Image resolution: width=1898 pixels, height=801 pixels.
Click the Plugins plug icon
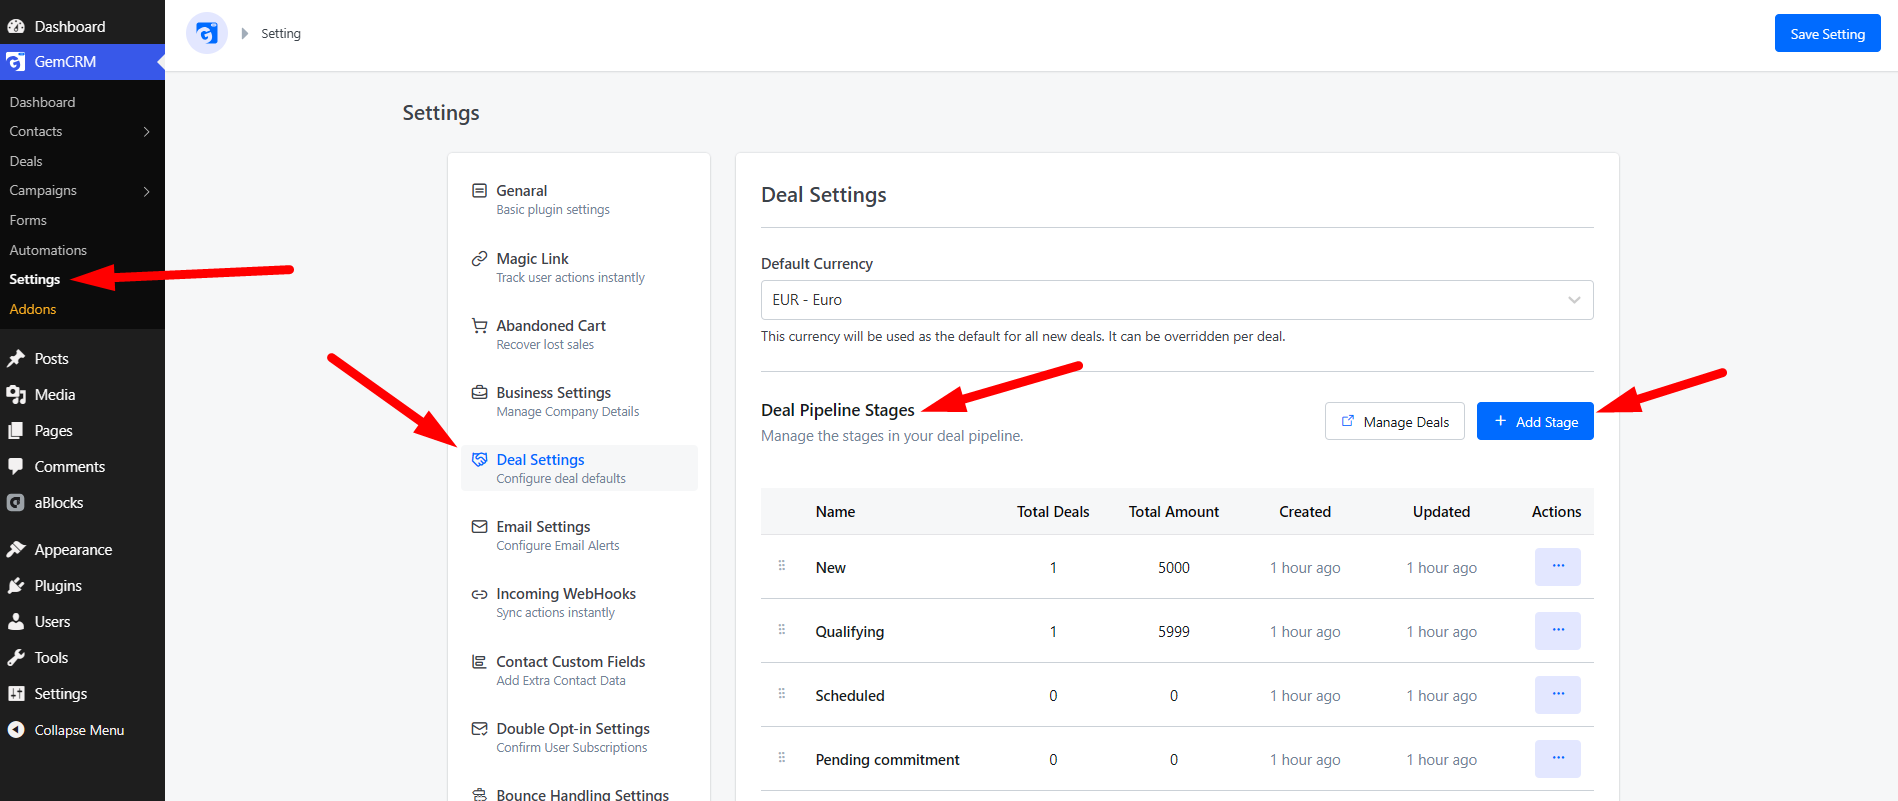pos(16,586)
